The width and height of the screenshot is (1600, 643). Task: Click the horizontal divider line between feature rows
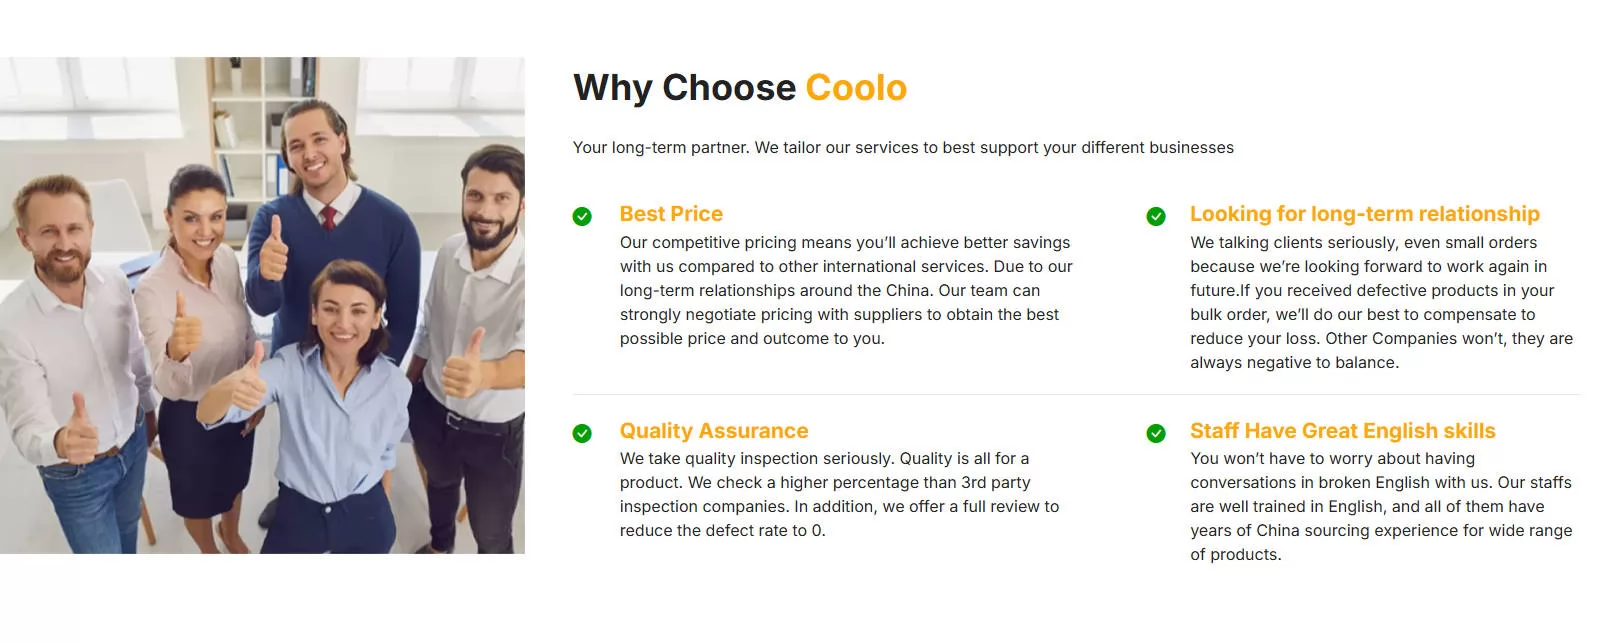tap(1076, 395)
